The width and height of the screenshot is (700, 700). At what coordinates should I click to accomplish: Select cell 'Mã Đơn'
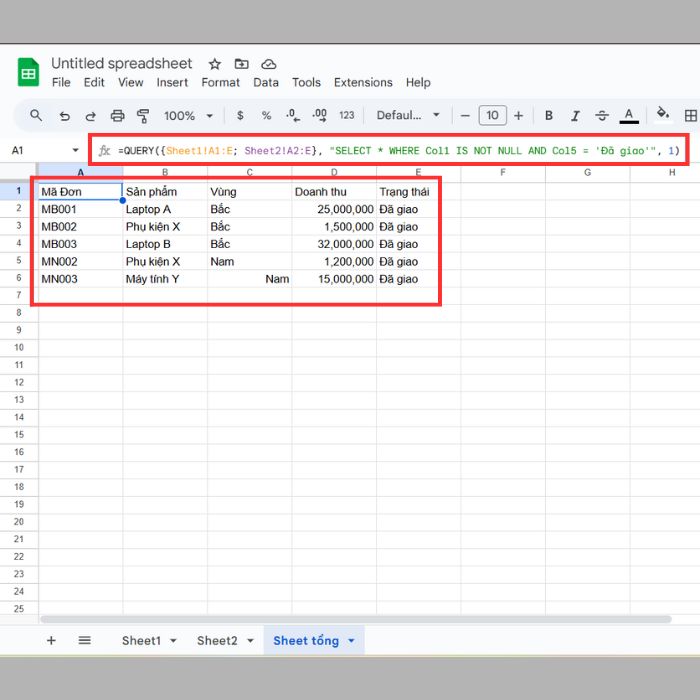(x=80, y=192)
